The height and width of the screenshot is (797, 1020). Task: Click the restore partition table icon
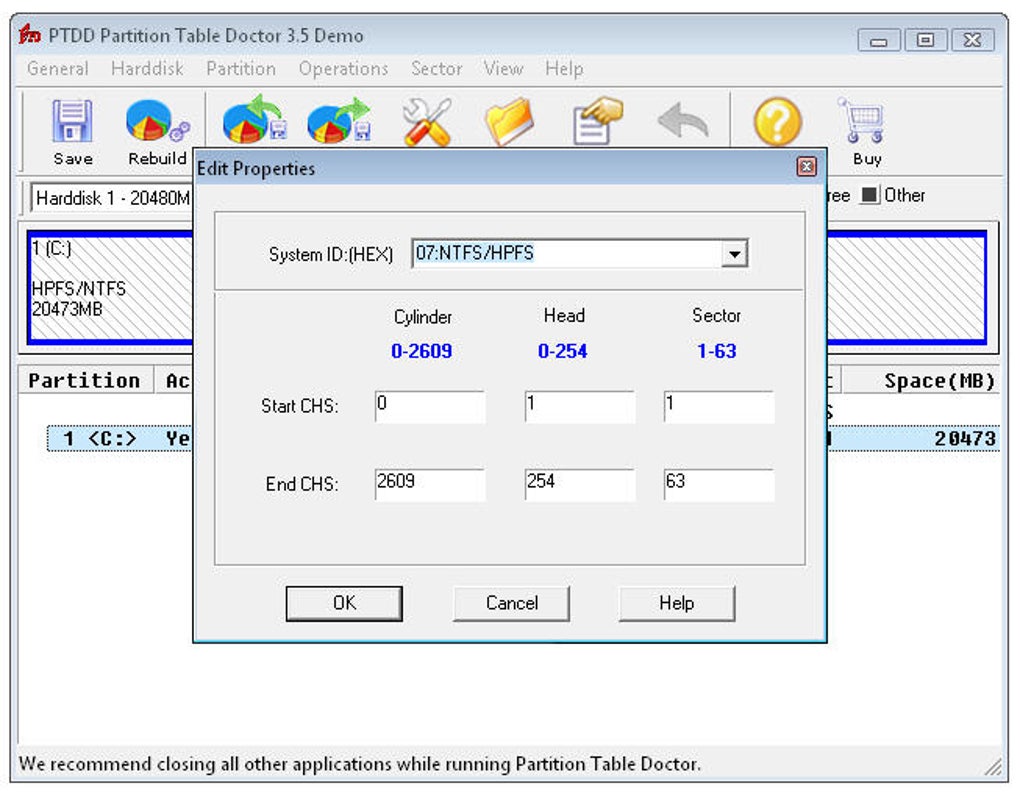point(339,120)
